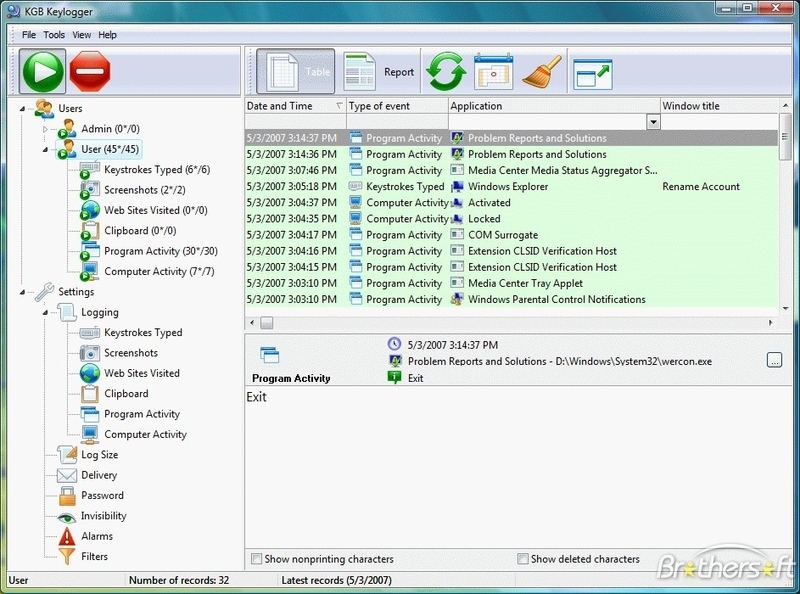This screenshot has height=594, width=800.
Task: Refresh the log with green arrows icon
Action: [446, 71]
